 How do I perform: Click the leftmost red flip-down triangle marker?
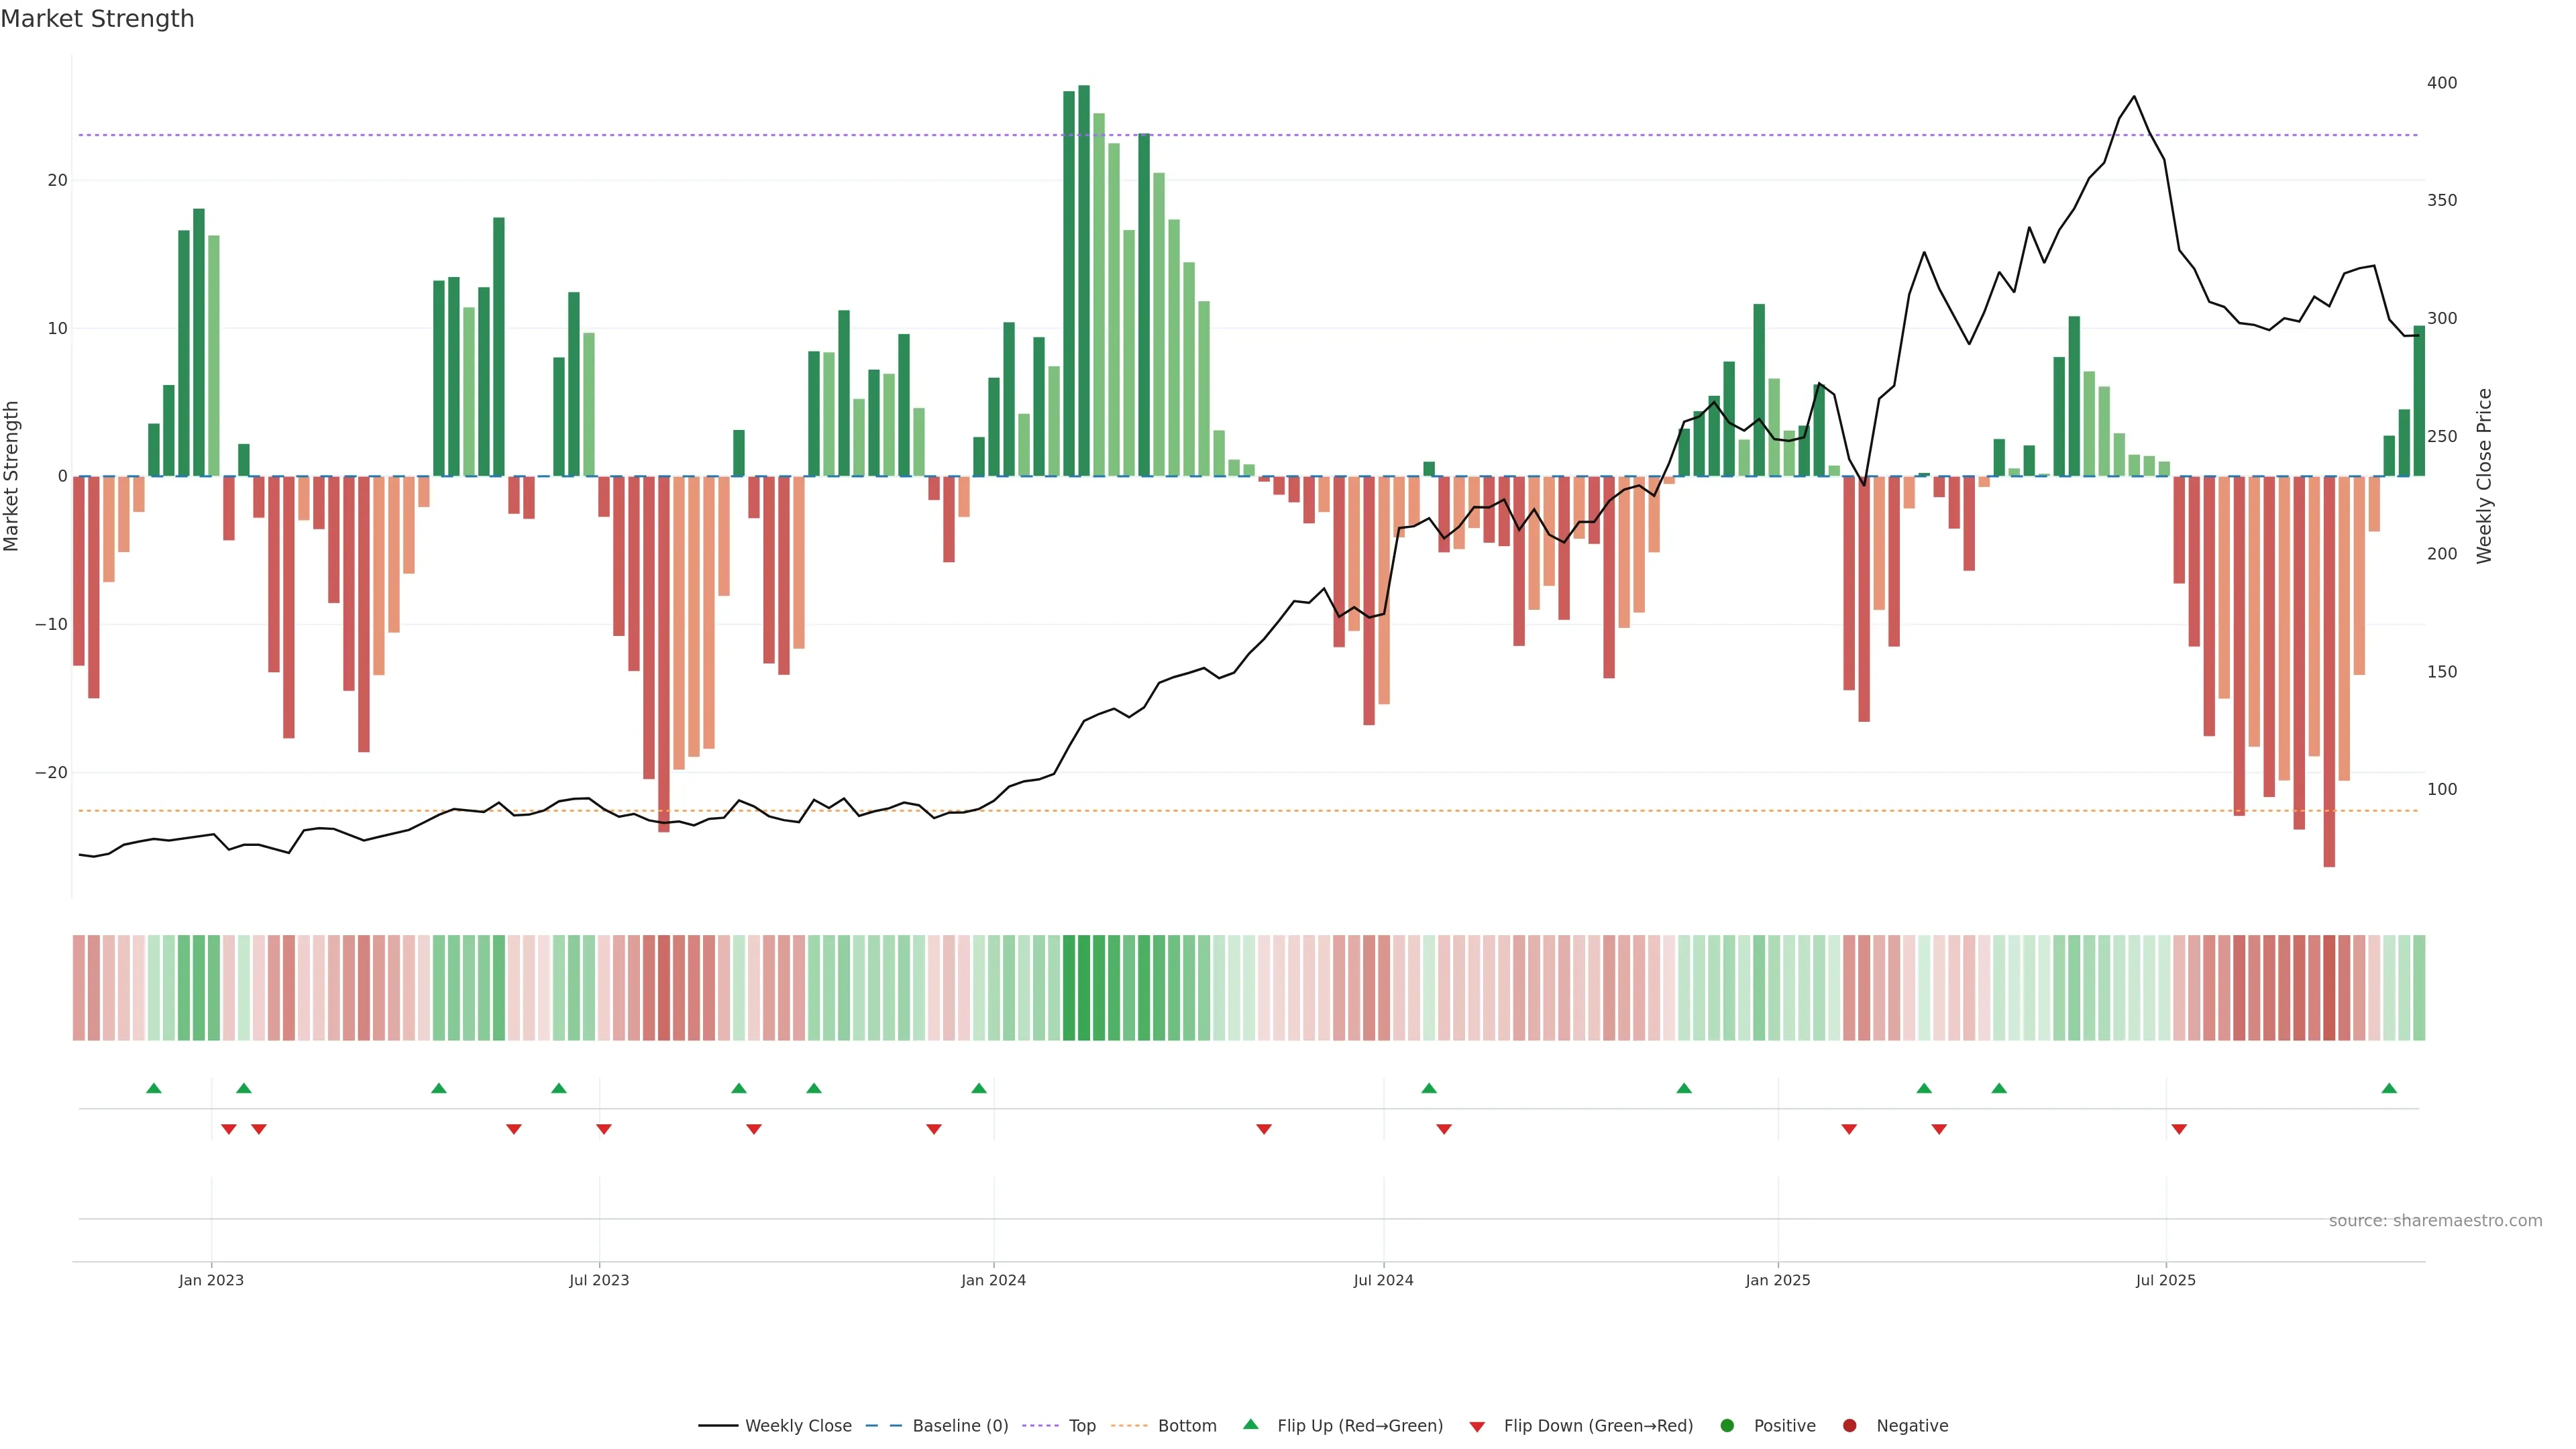point(229,1129)
